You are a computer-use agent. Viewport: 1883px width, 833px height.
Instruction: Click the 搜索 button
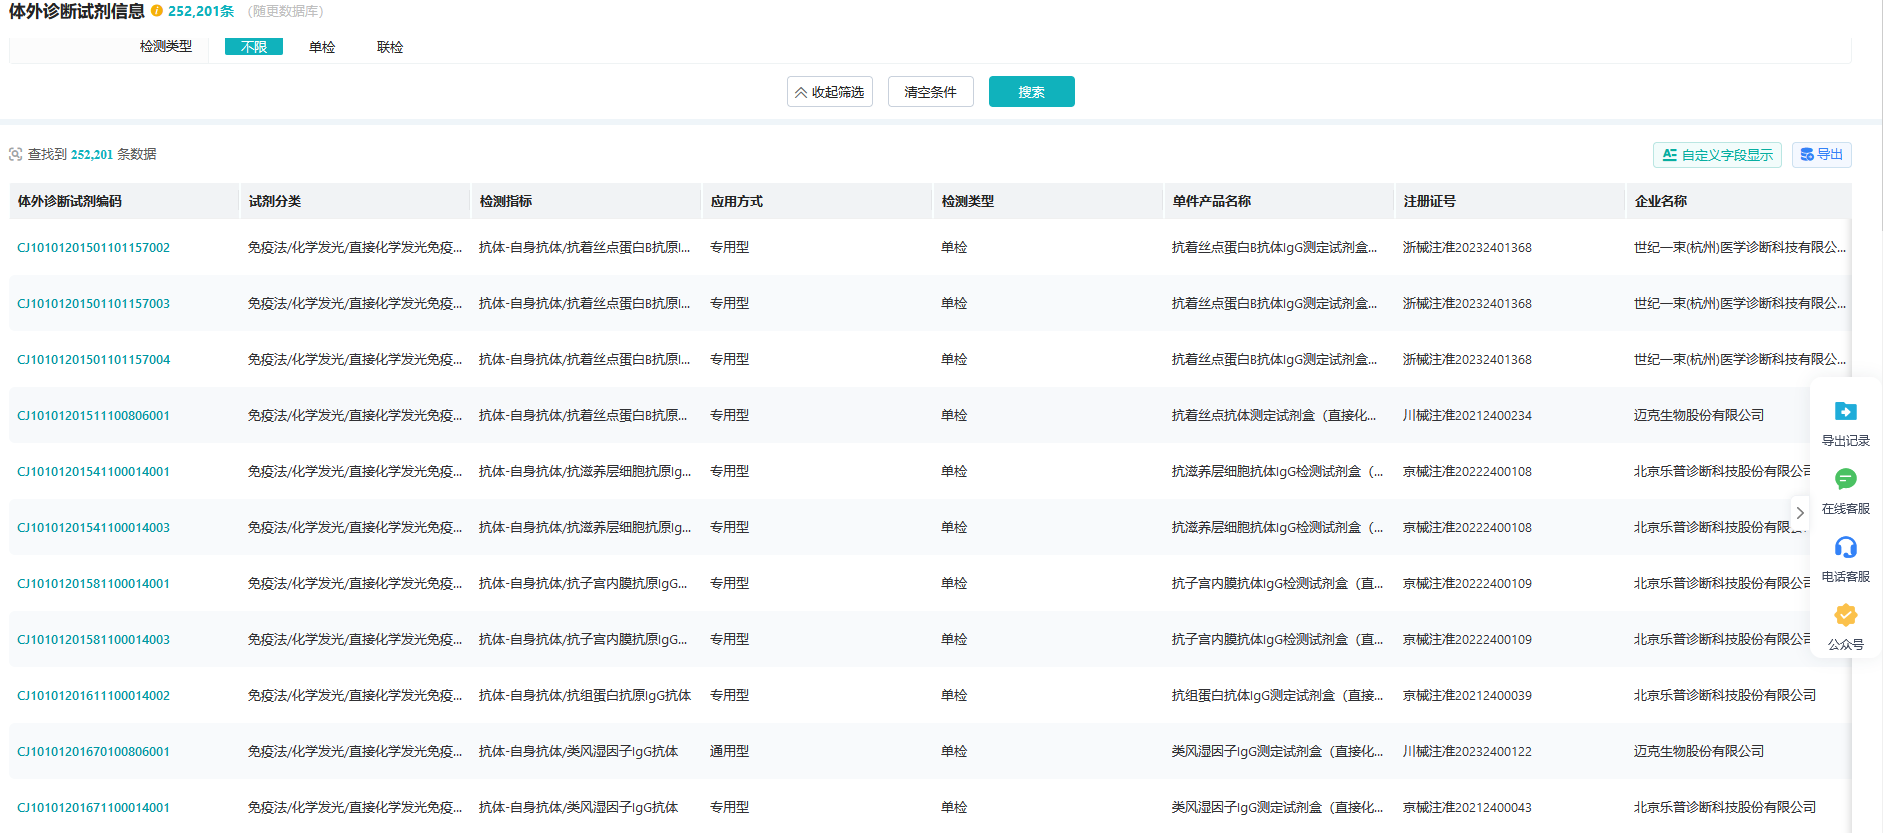pyautogui.click(x=1031, y=92)
